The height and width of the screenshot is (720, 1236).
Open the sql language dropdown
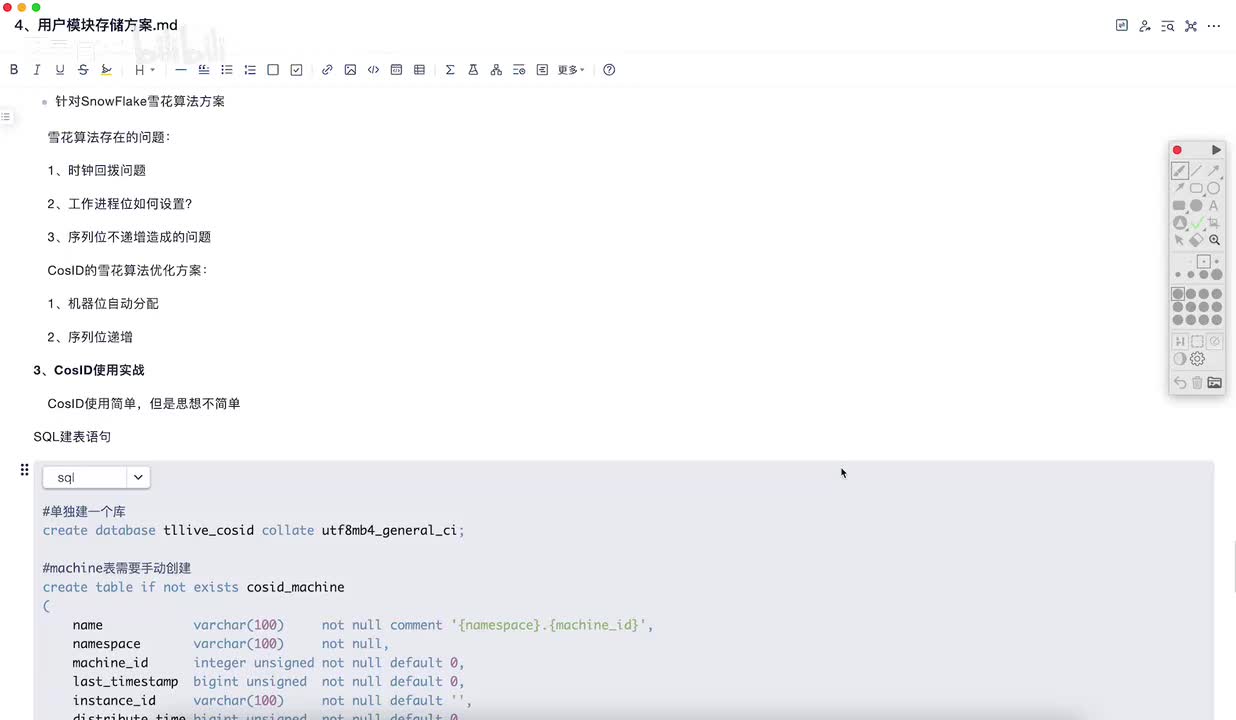click(96, 478)
